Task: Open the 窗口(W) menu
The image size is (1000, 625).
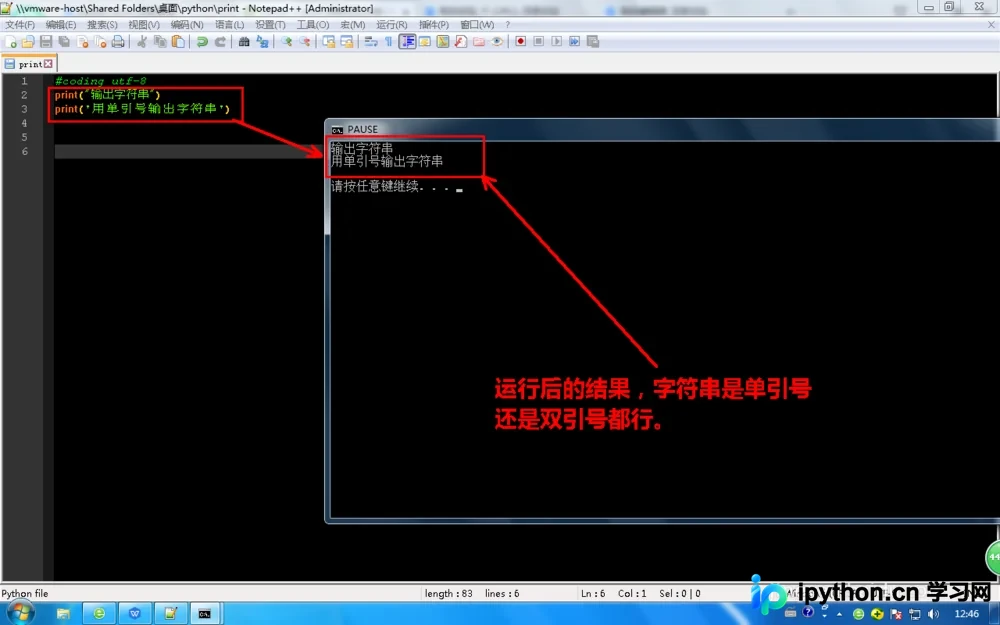Action: [x=477, y=24]
